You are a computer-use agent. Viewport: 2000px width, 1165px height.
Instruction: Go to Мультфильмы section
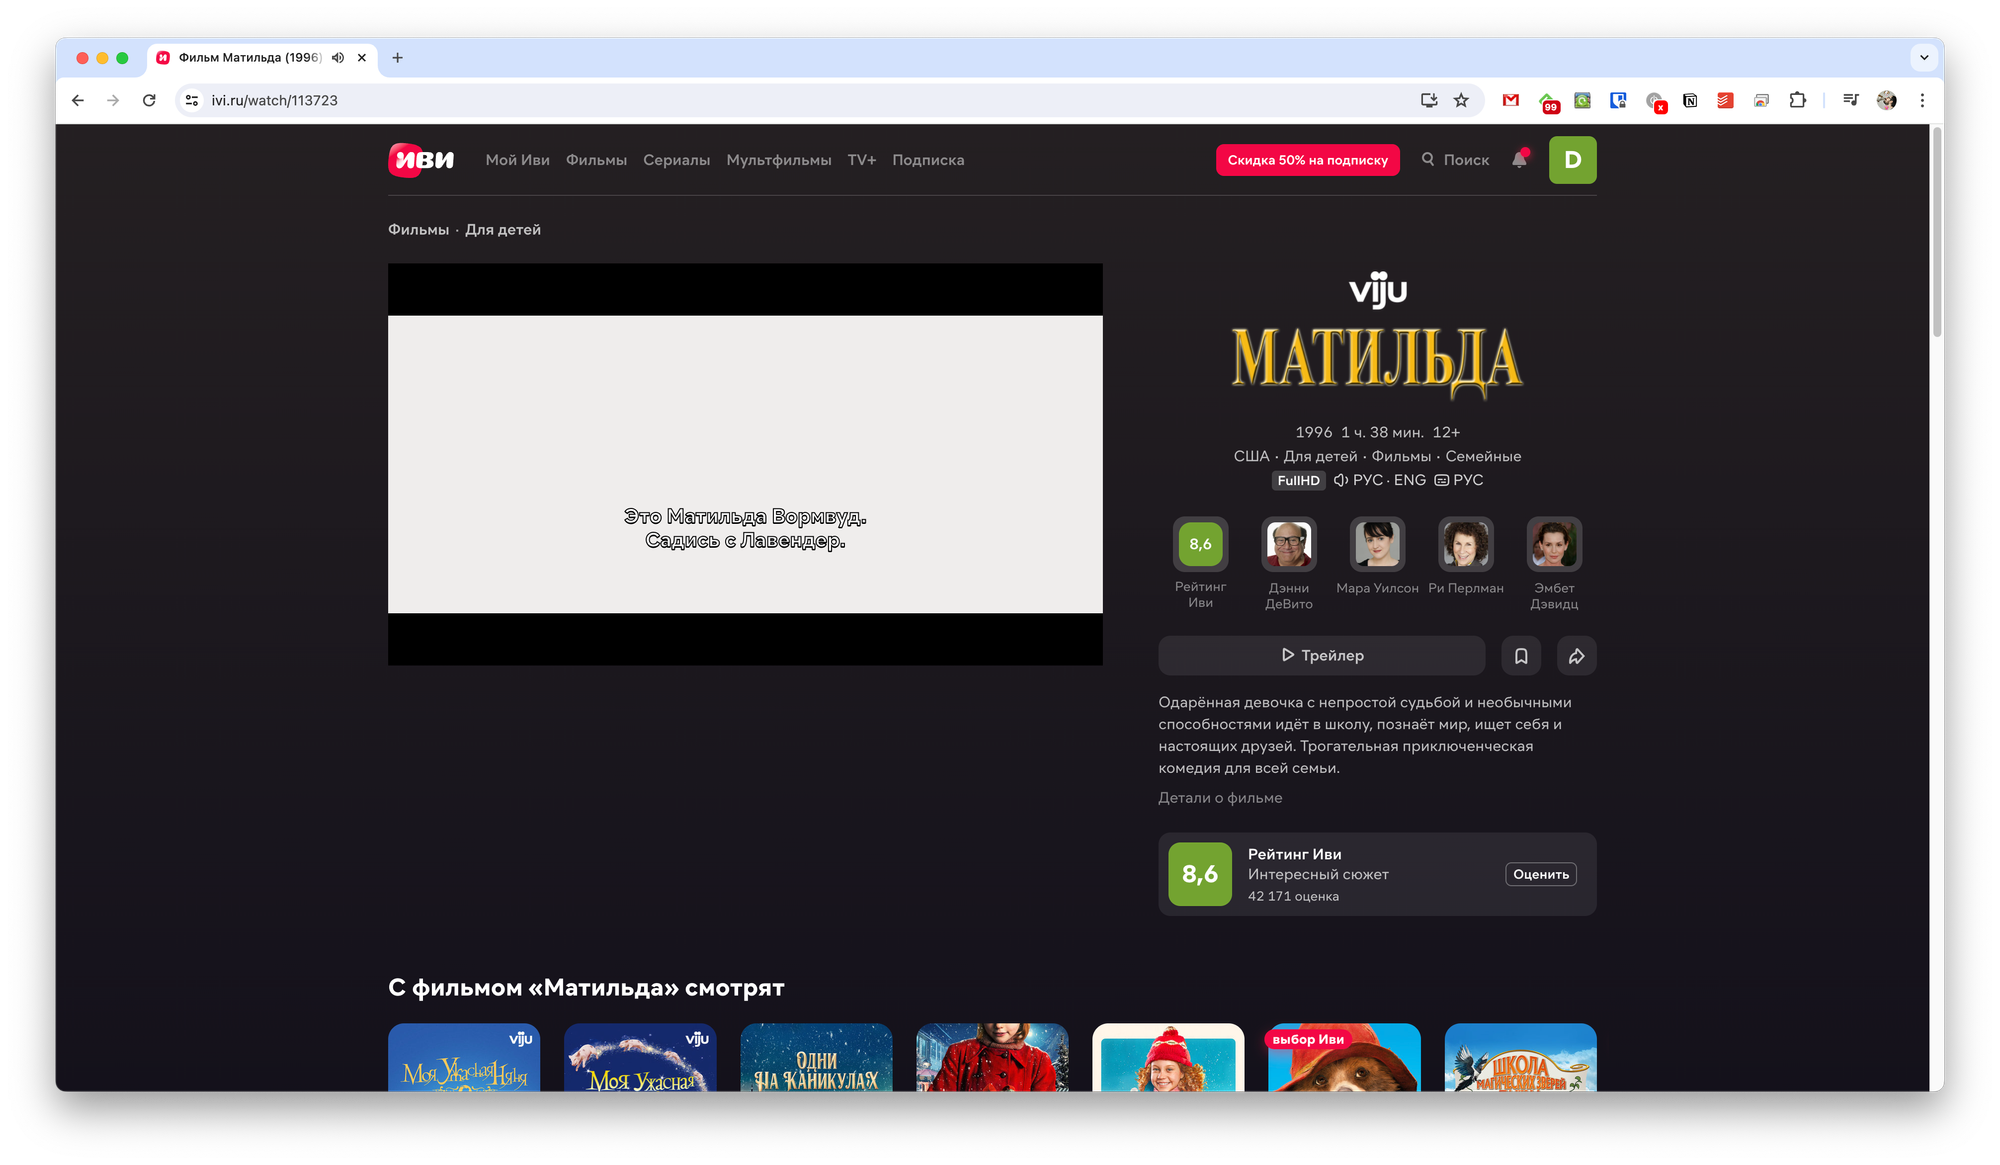pyautogui.click(x=778, y=160)
